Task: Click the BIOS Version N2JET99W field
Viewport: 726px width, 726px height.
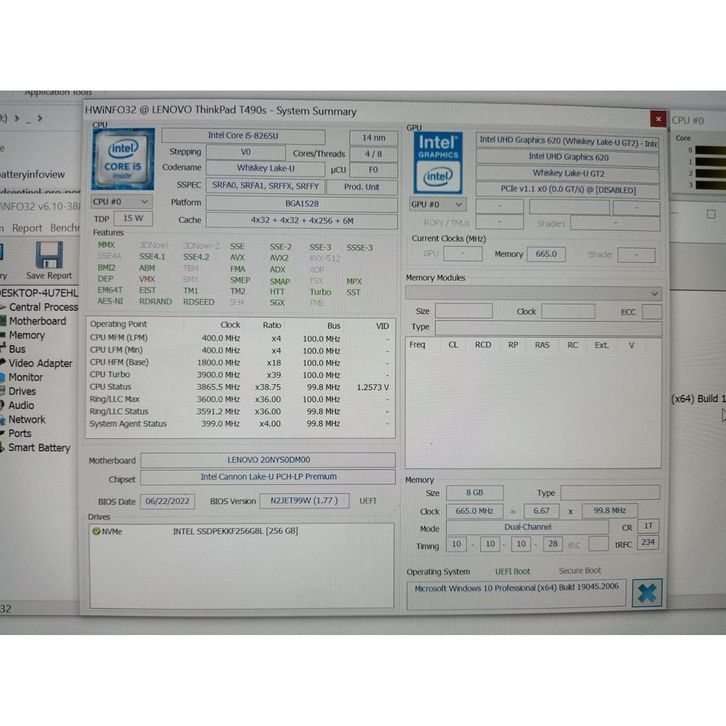Action: point(304,501)
